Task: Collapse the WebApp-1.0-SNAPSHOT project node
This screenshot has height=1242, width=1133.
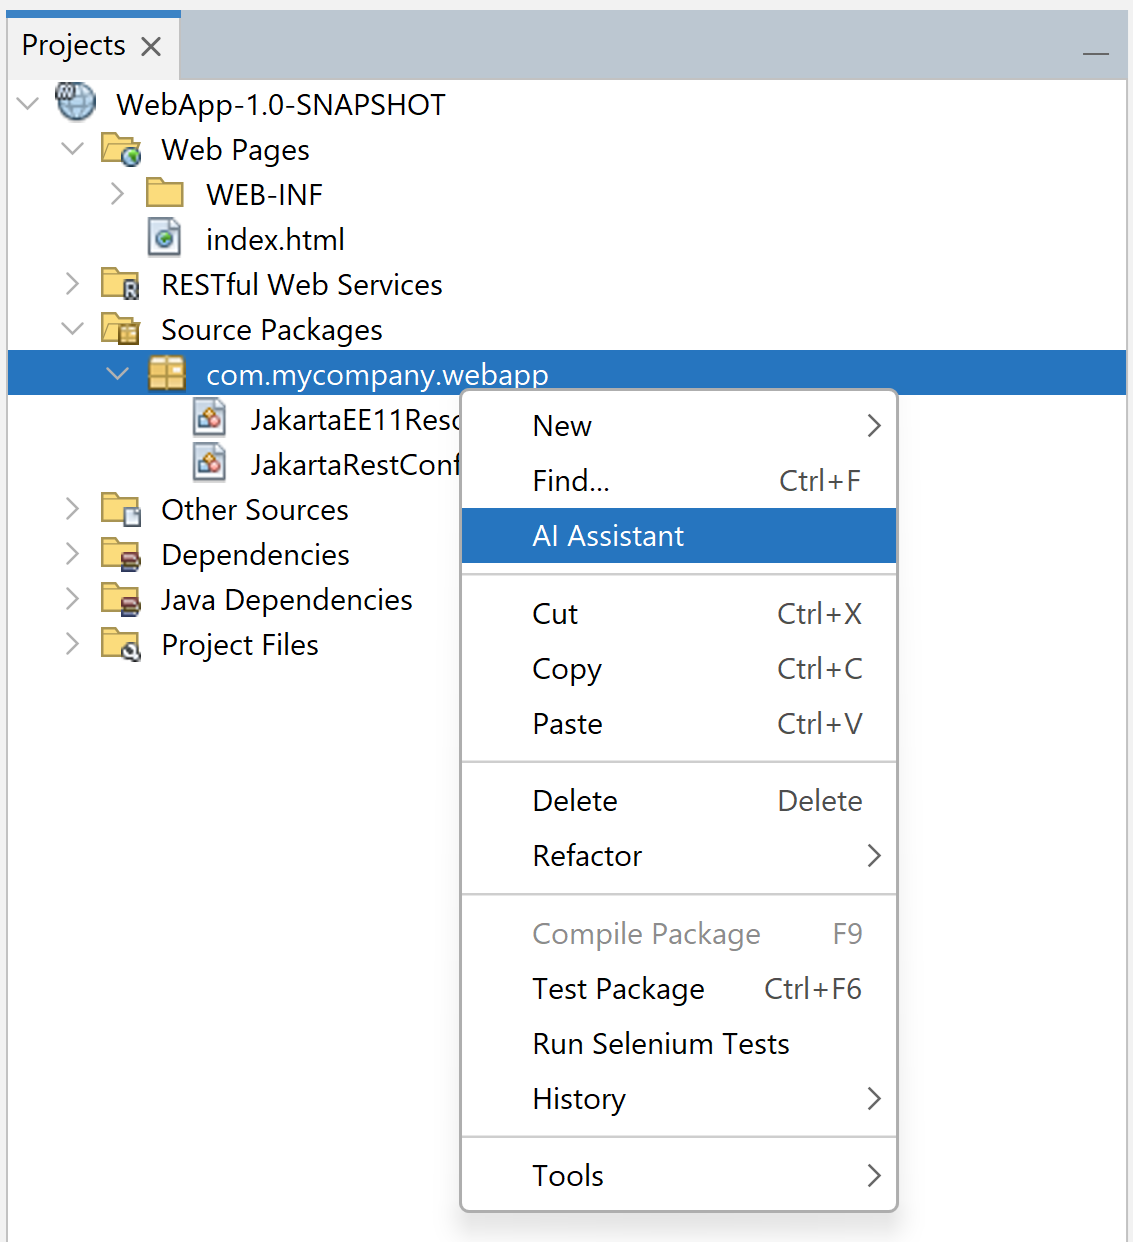Action: [x=28, y=103]
